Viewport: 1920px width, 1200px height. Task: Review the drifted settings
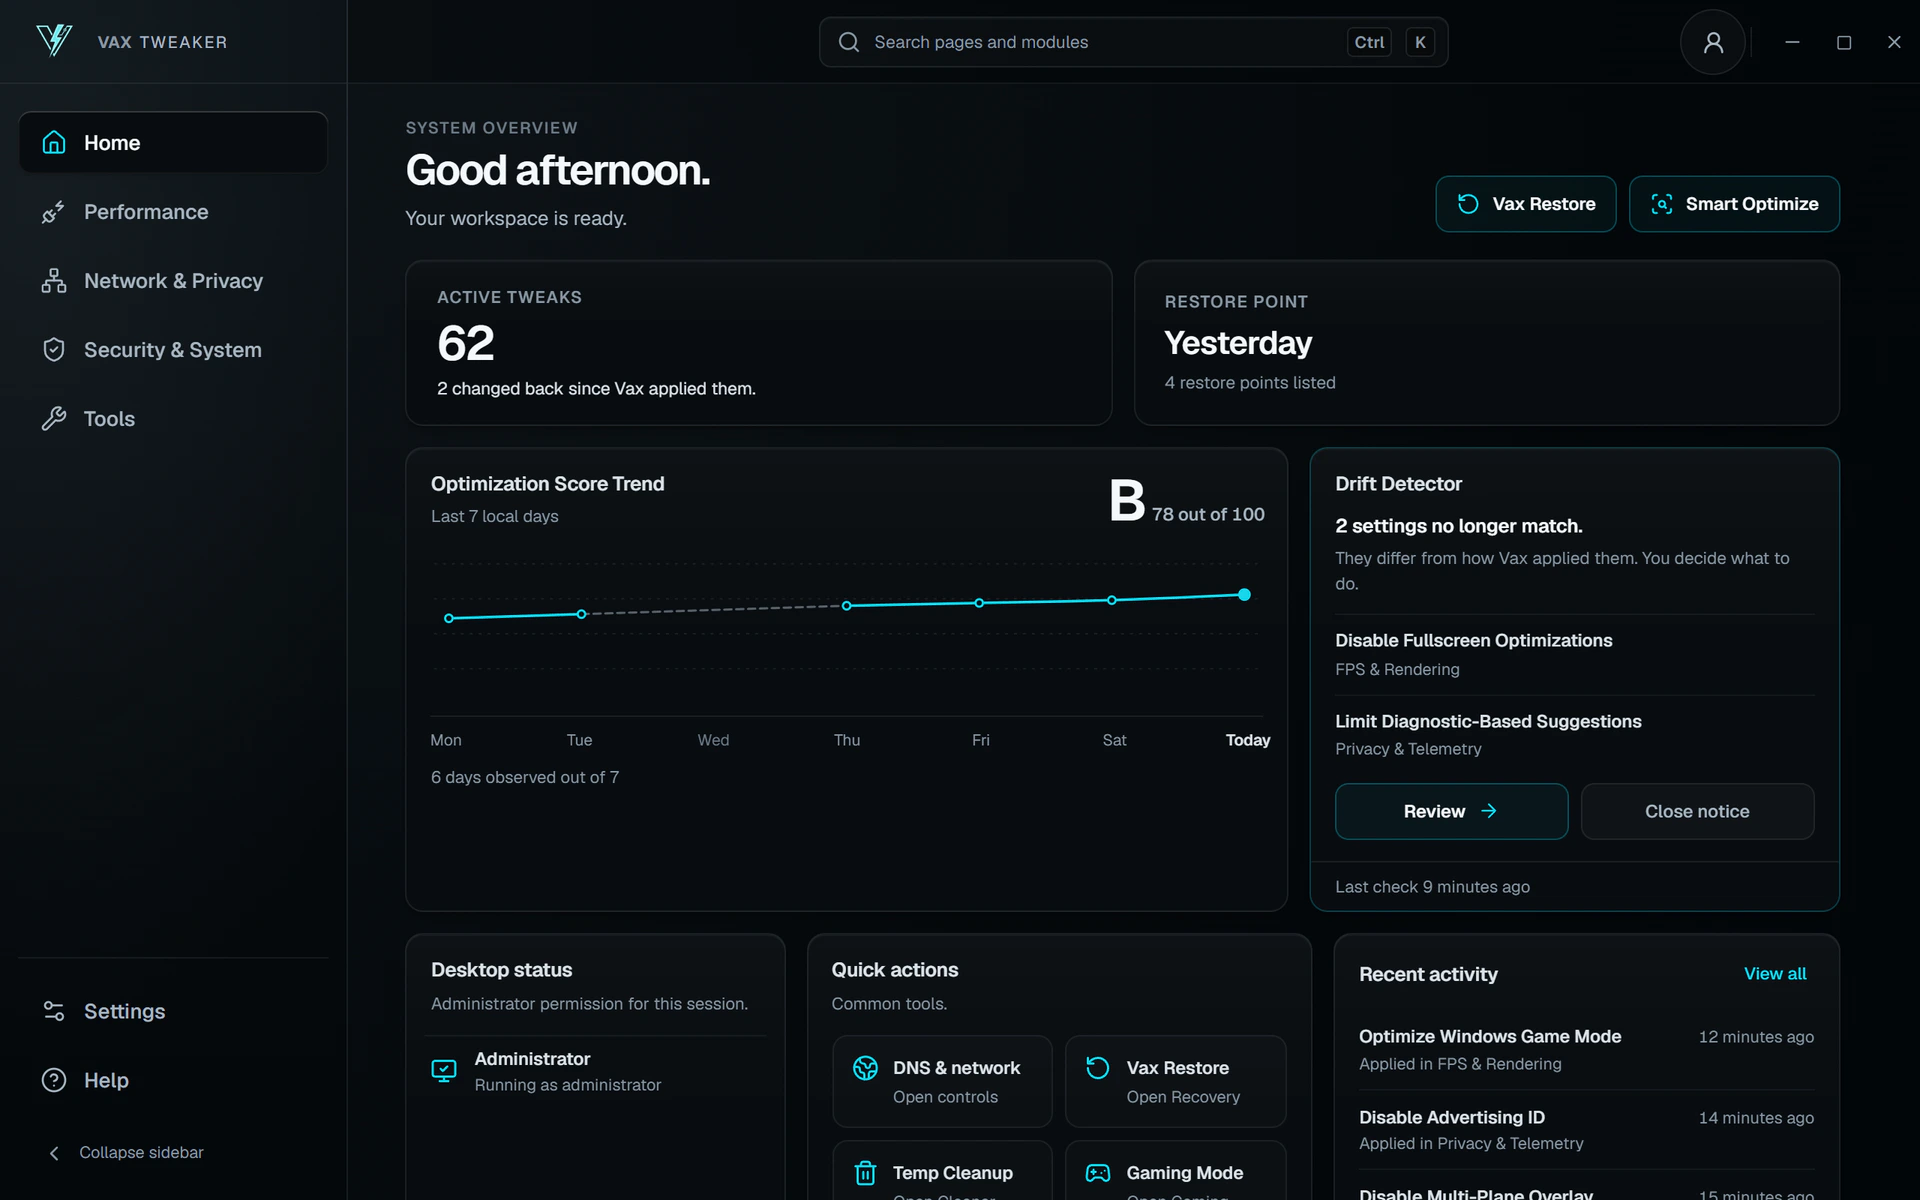pos(1451,811)
